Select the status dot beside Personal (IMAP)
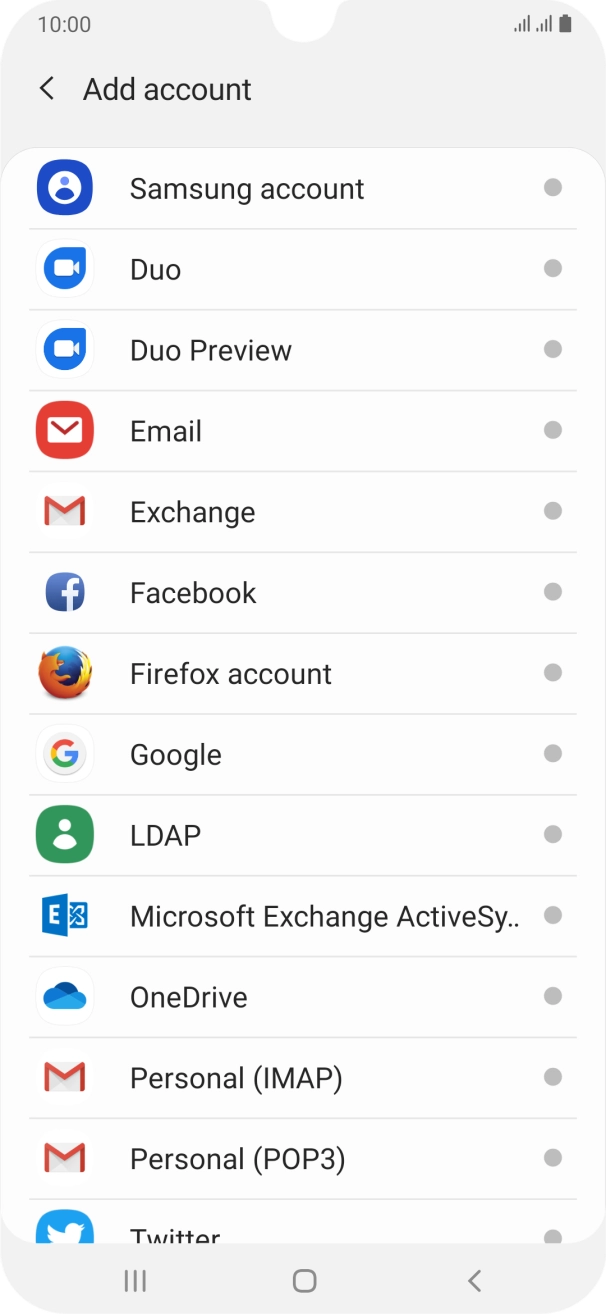This screenshot has height=1314, width=606. tap(552, 1077)
